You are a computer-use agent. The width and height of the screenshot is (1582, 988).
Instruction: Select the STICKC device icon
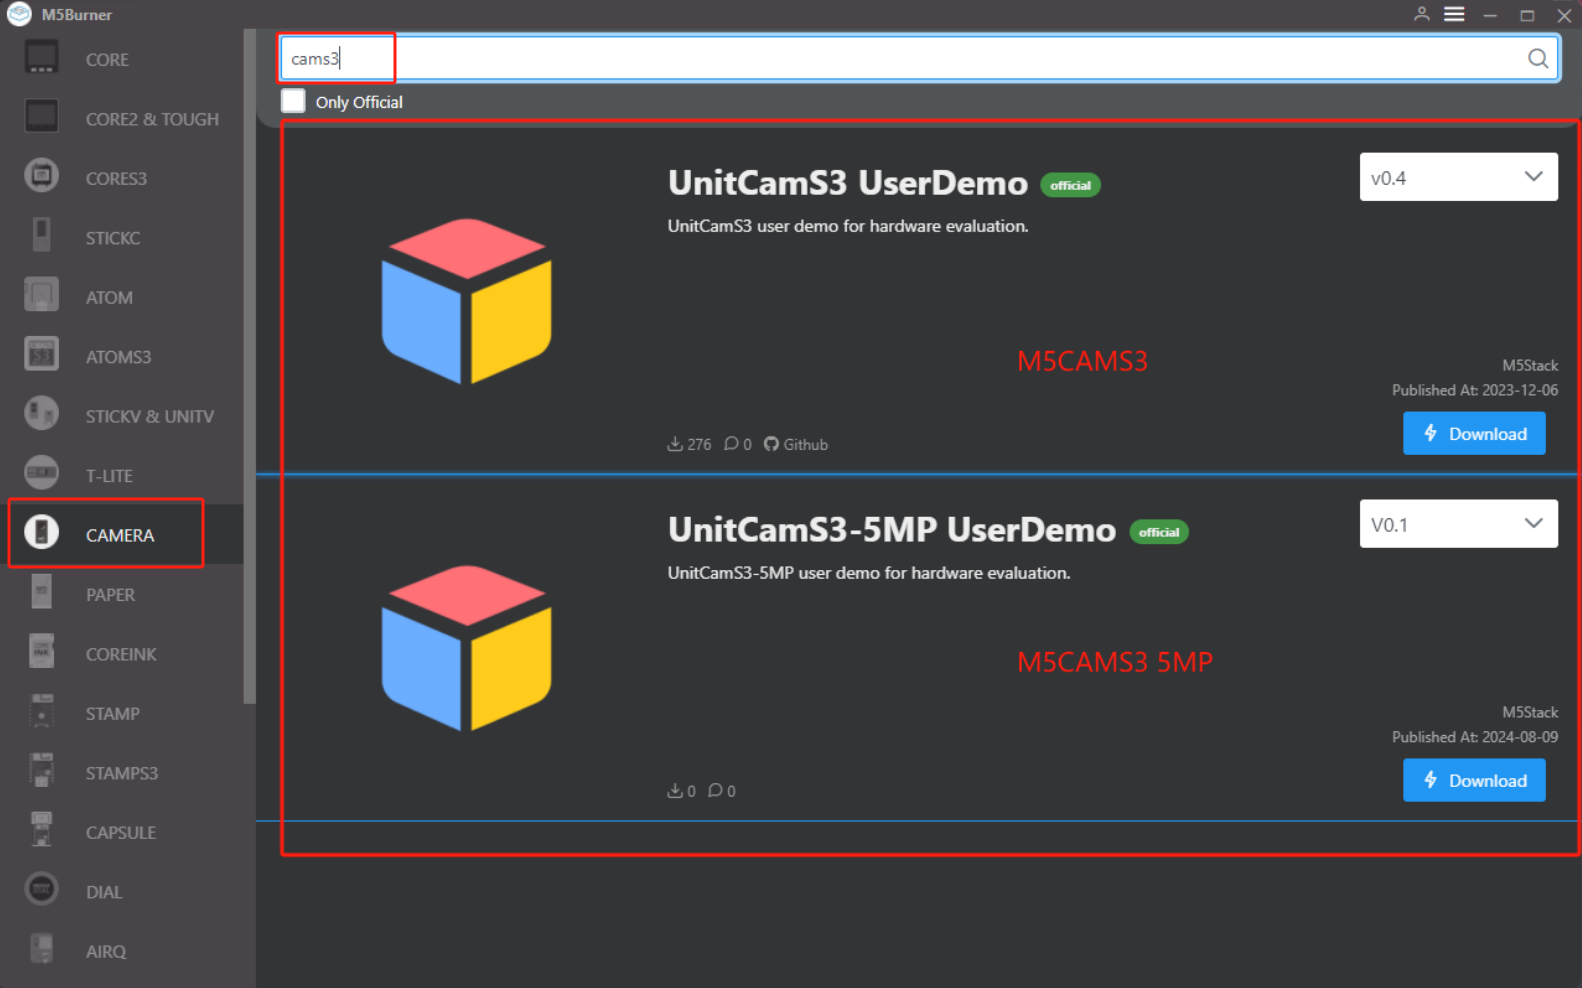[x=41, y=235]
